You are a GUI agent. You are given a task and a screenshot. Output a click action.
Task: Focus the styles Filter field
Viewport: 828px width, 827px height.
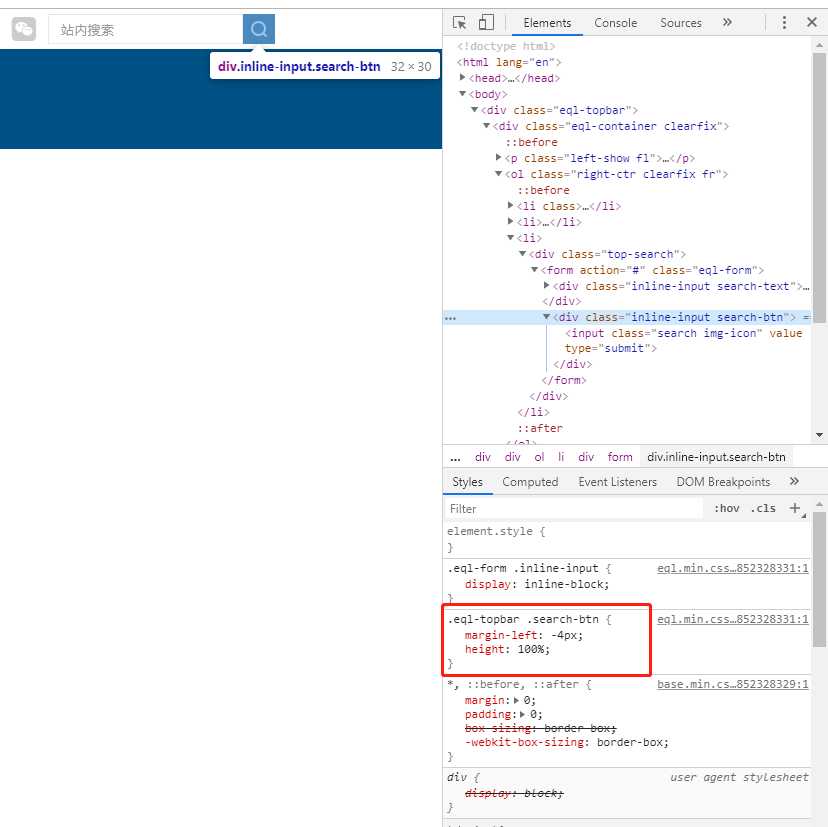tap(575, 509)
